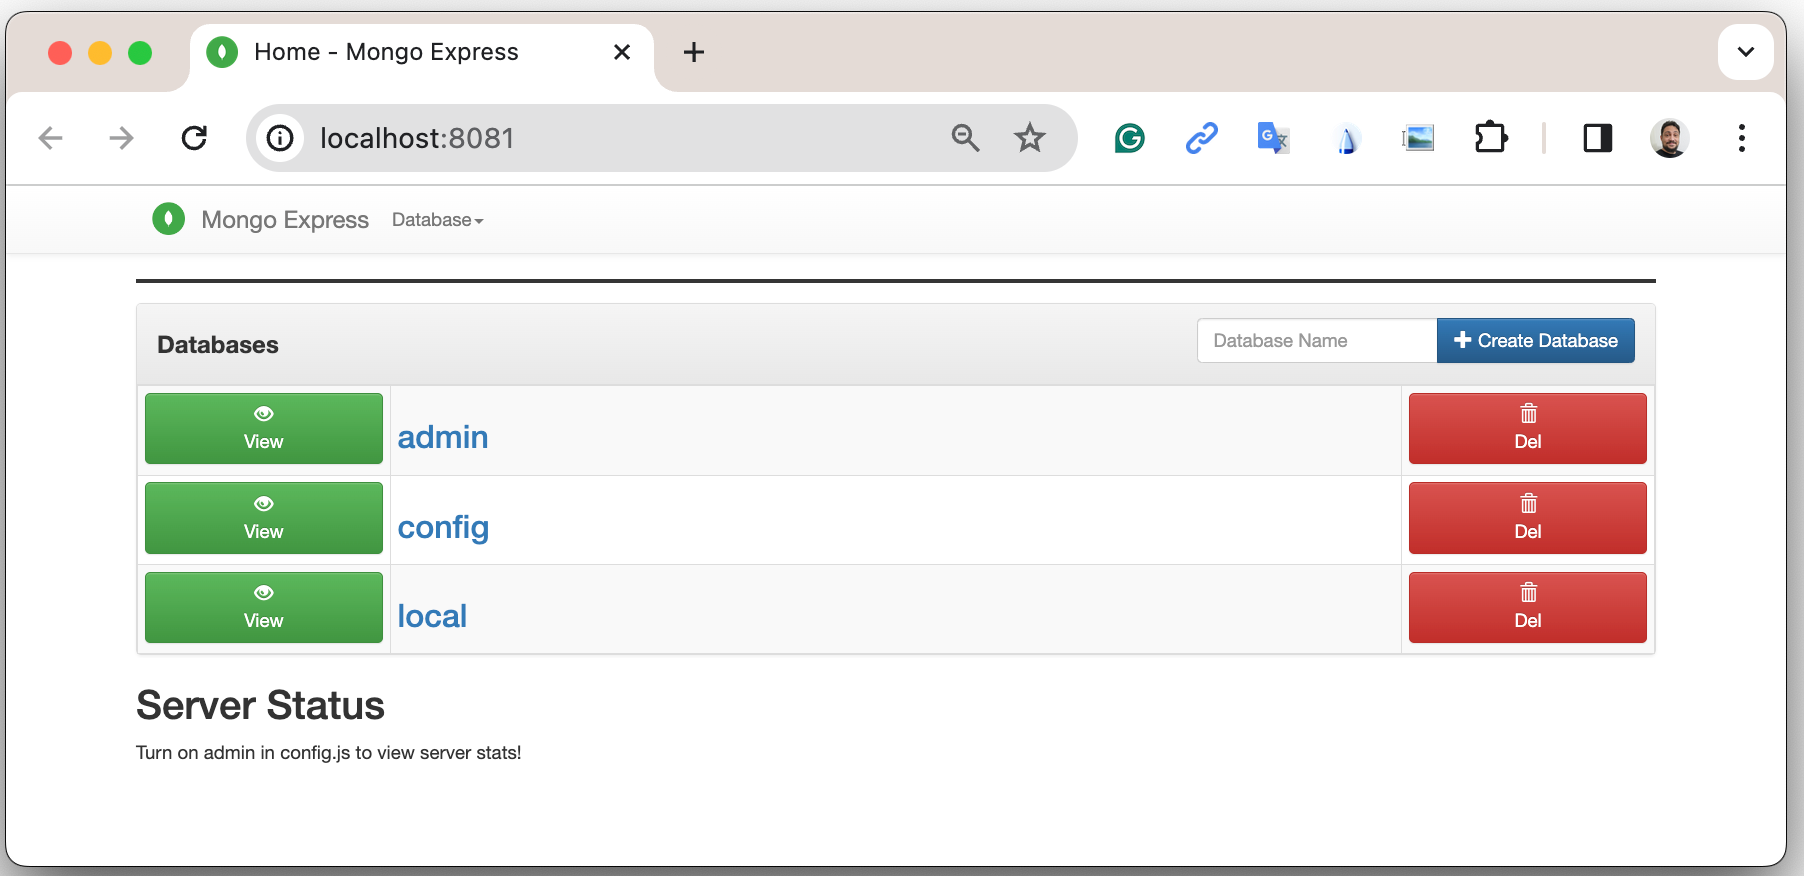The width and height of the screenshot is (1804, 876).
Task: View the admin database
Action: click(x=264, y=429)
